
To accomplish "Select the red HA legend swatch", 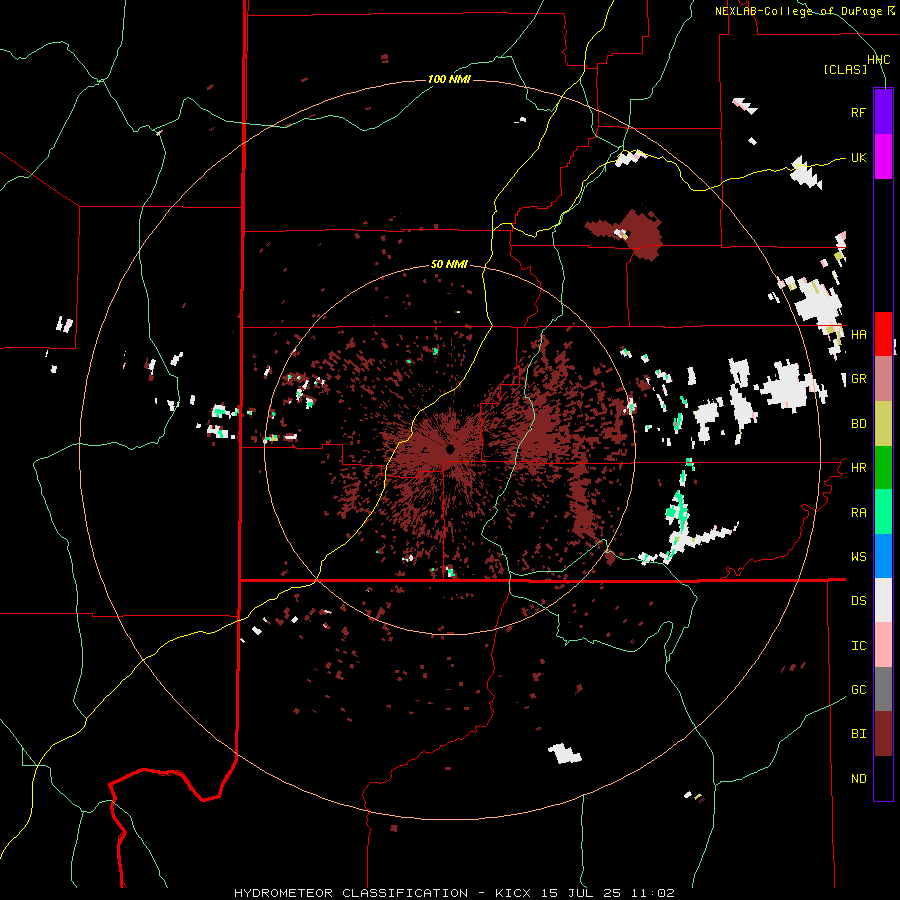I will [883, 334].
